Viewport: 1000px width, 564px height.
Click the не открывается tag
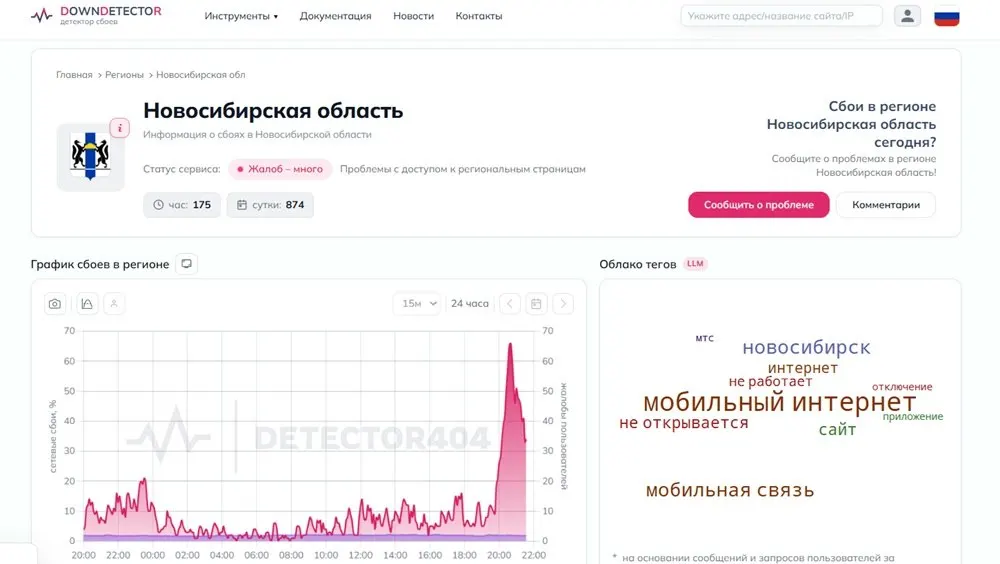click(x=684, y=422)
